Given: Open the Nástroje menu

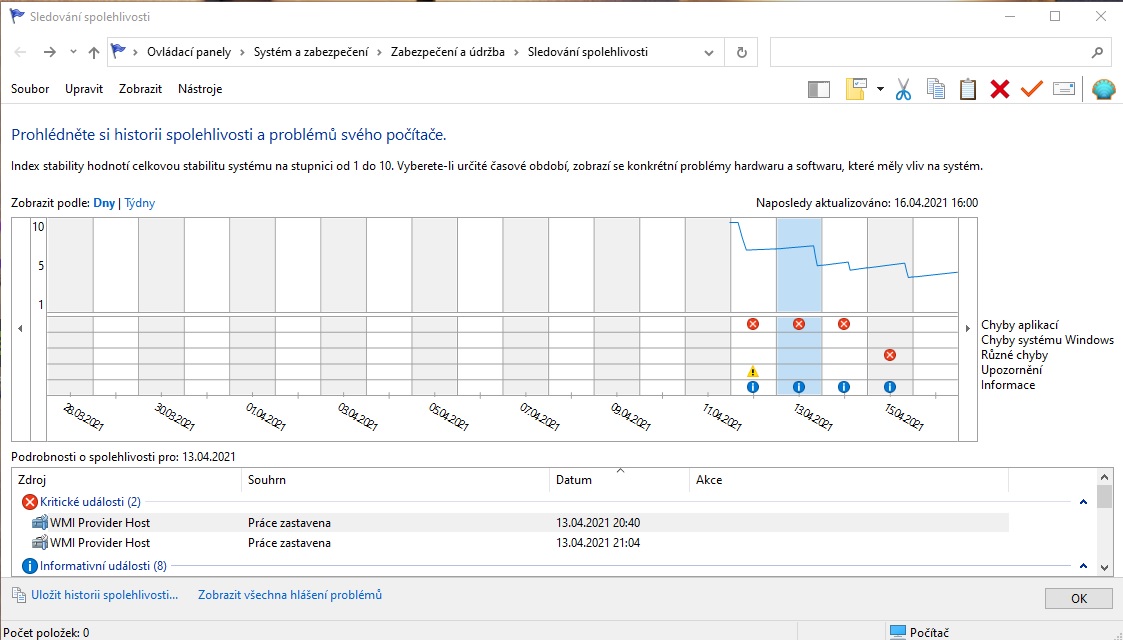Looking at the screenshot, I should click(x=200, y=89).
